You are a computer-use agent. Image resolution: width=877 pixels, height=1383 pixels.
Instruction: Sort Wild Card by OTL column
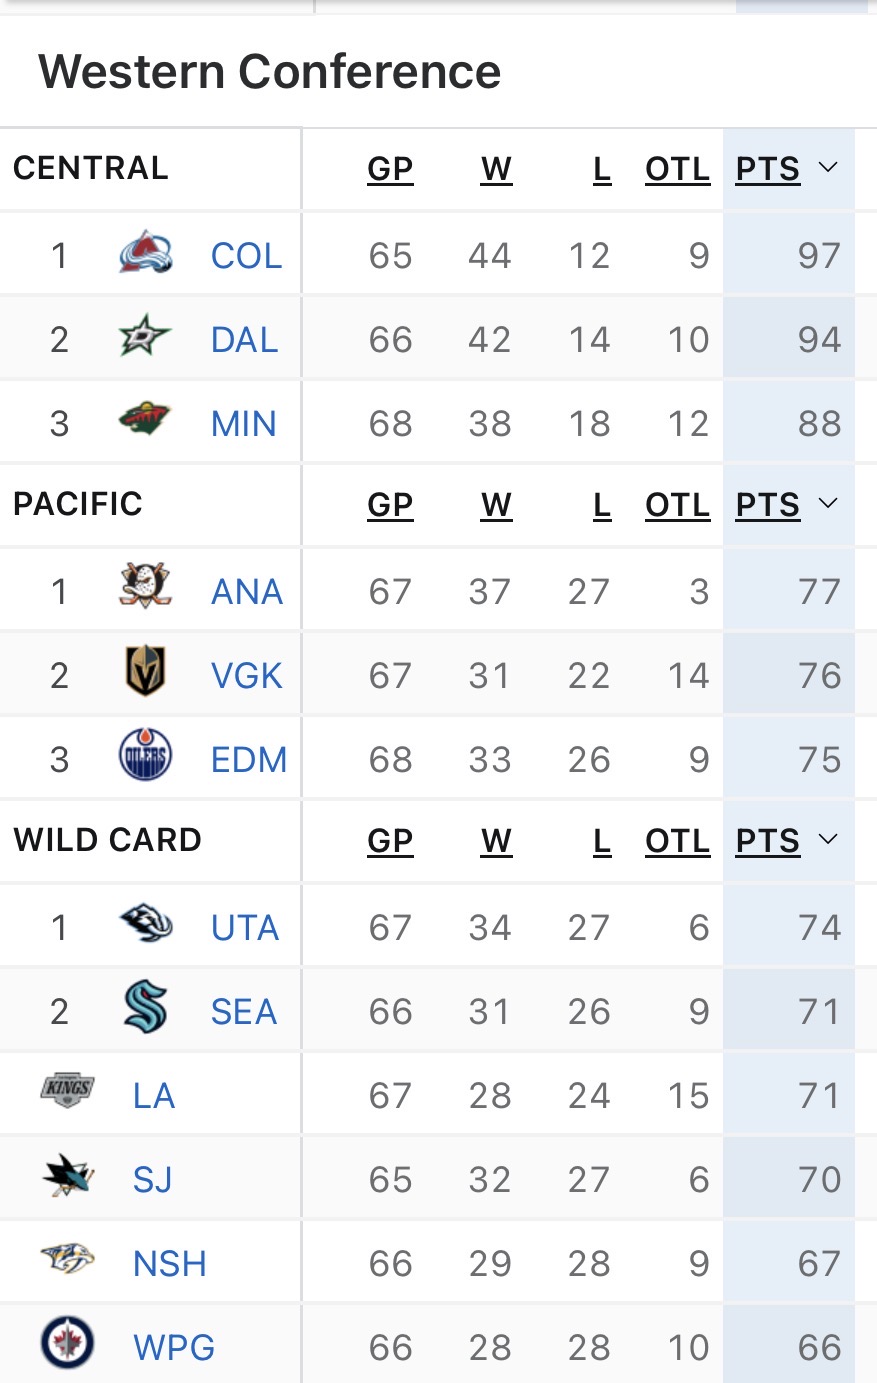click(x=677, y=841)
